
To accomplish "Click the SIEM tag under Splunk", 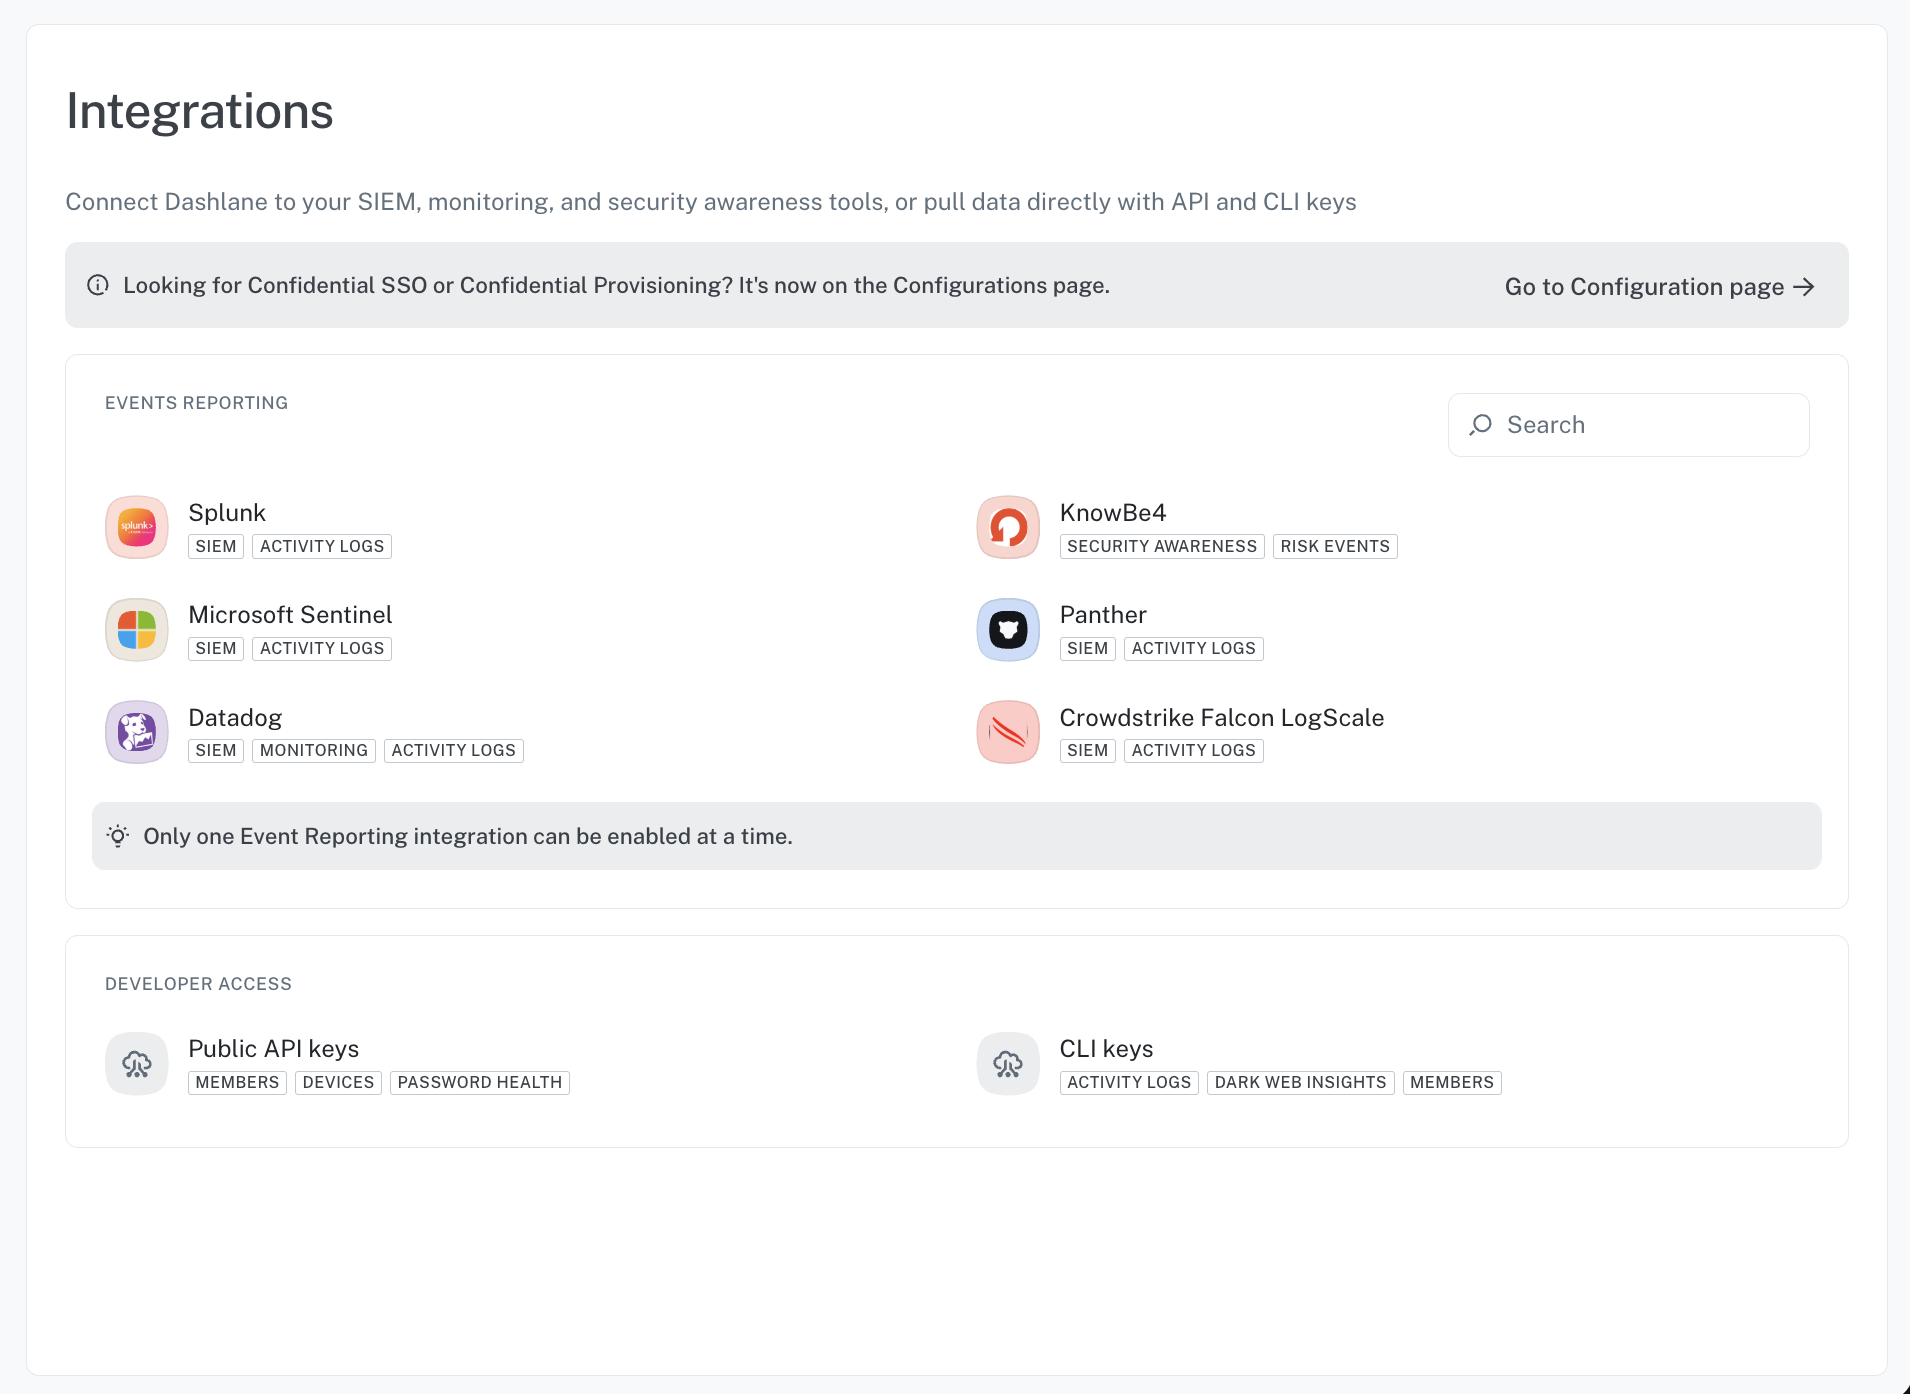I will (x=216, y=547).
